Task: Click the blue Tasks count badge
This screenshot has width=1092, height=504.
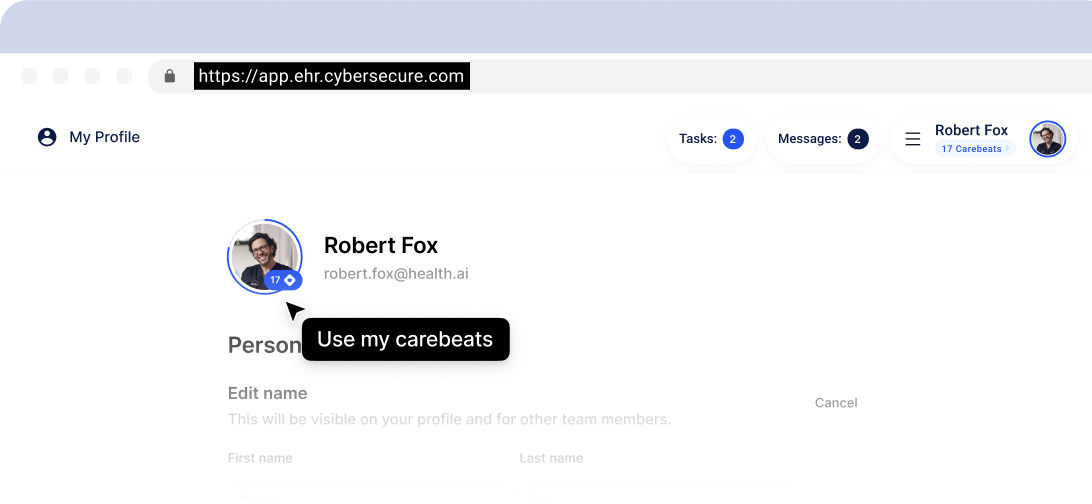Action: pyautogui.click(x=733, y=139)
